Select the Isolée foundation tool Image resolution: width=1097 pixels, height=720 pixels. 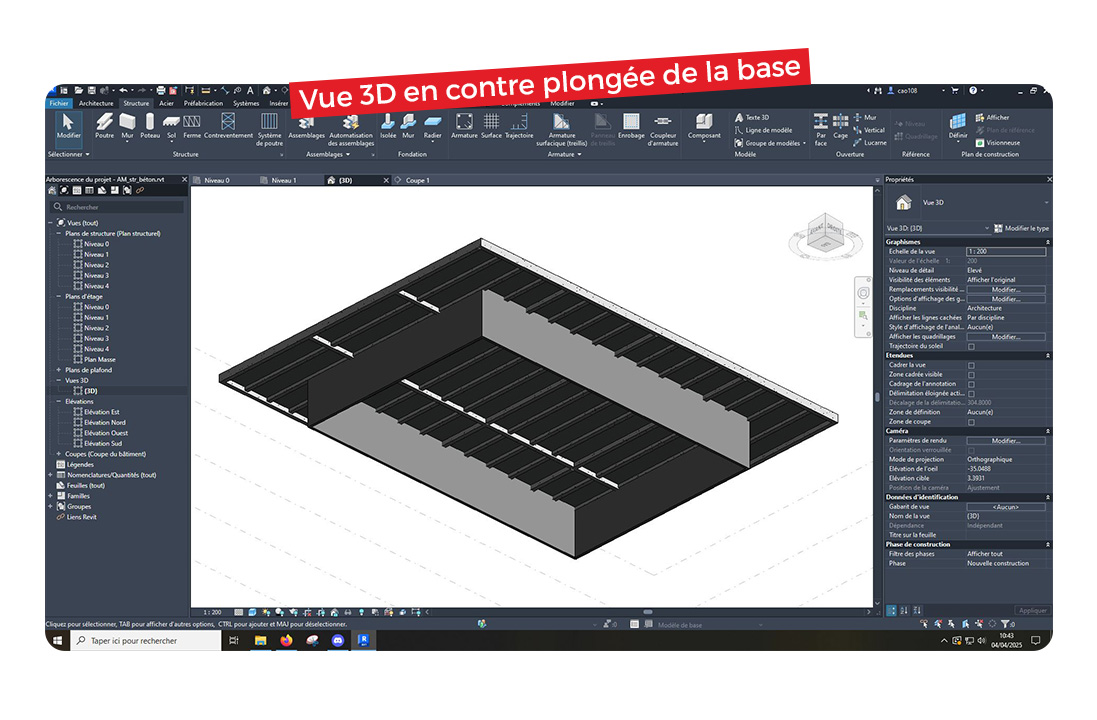click(x=388, y=126)
